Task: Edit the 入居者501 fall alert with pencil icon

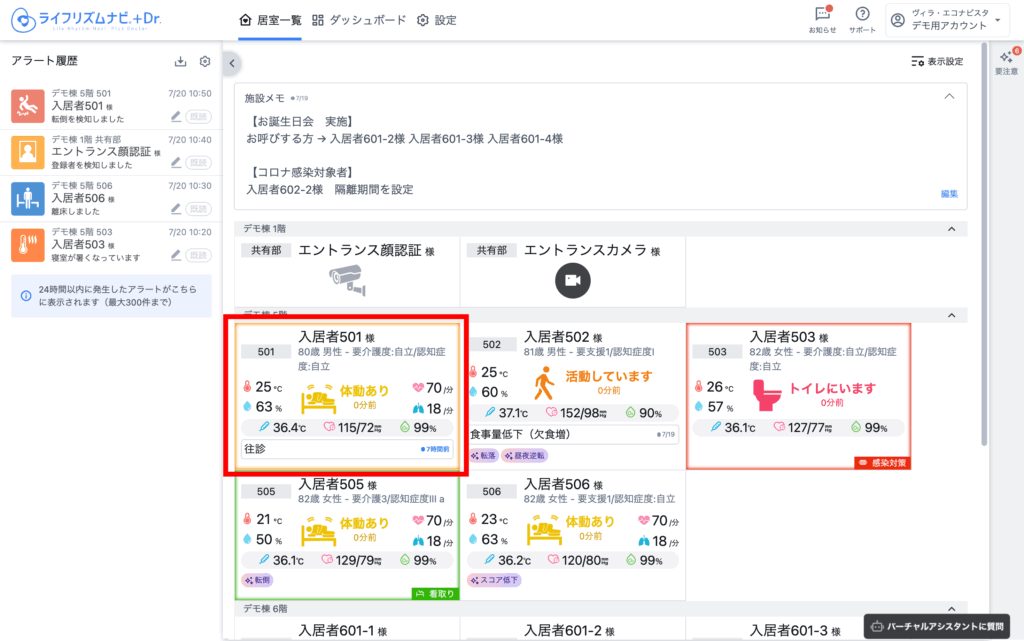Action: (176, 115)
